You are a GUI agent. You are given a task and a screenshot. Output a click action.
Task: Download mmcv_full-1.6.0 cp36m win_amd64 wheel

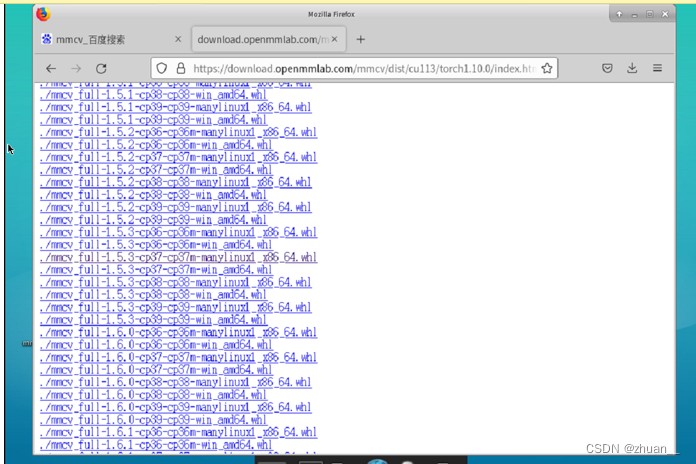pyautogui.click(x=156, y=345)
